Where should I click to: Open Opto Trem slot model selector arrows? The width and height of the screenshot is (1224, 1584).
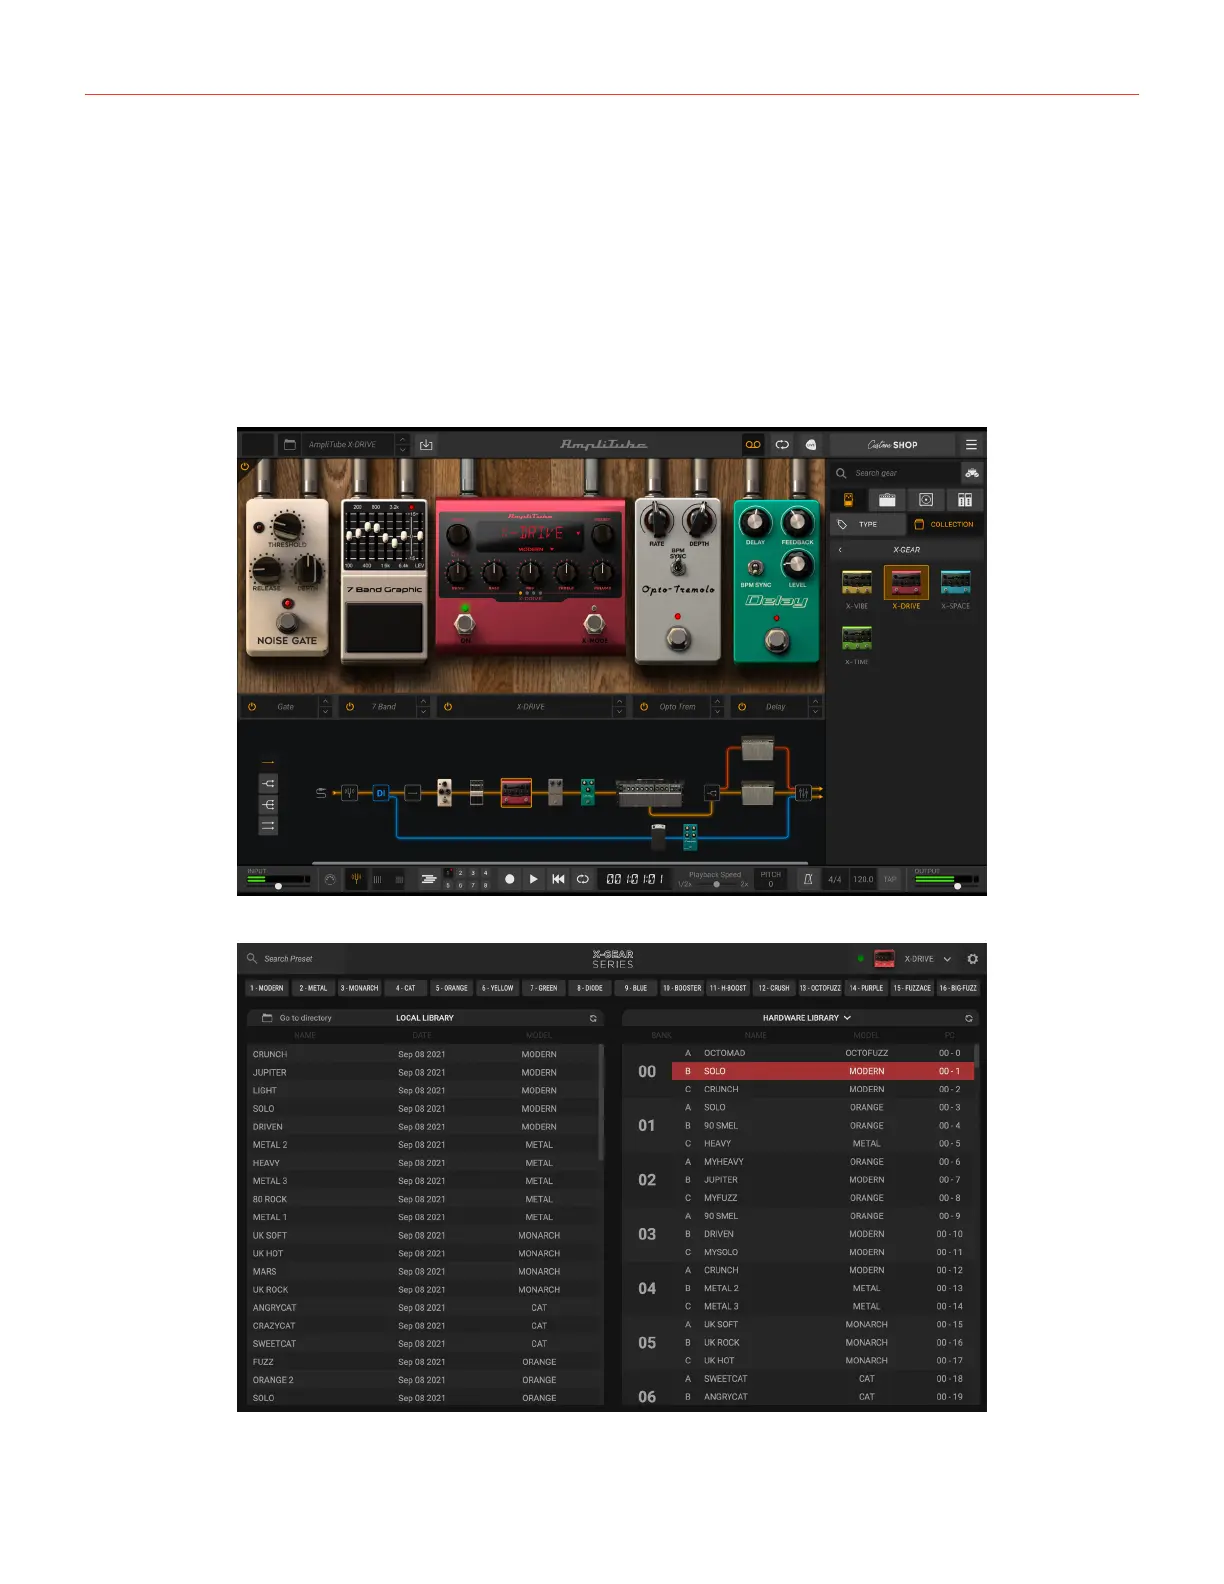coord(717,707)
